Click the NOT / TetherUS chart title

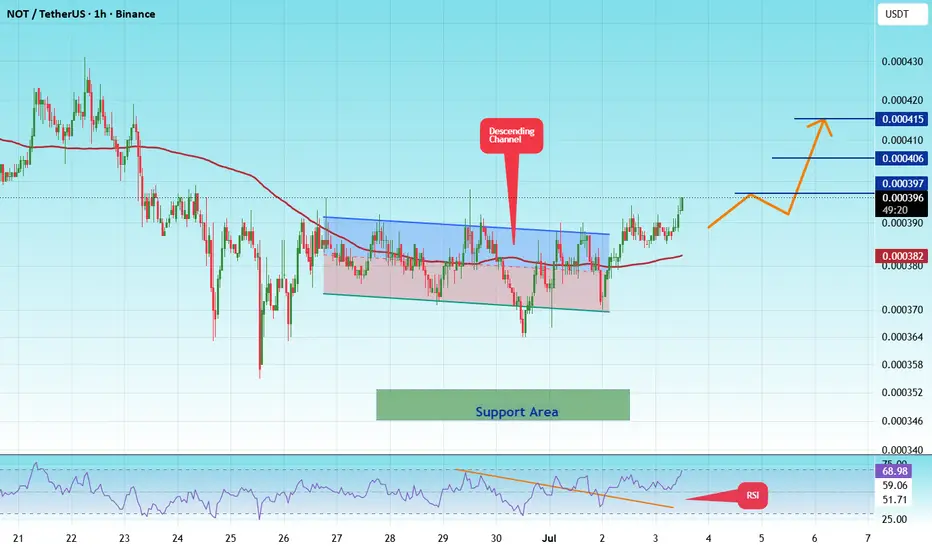pos(81,14)
